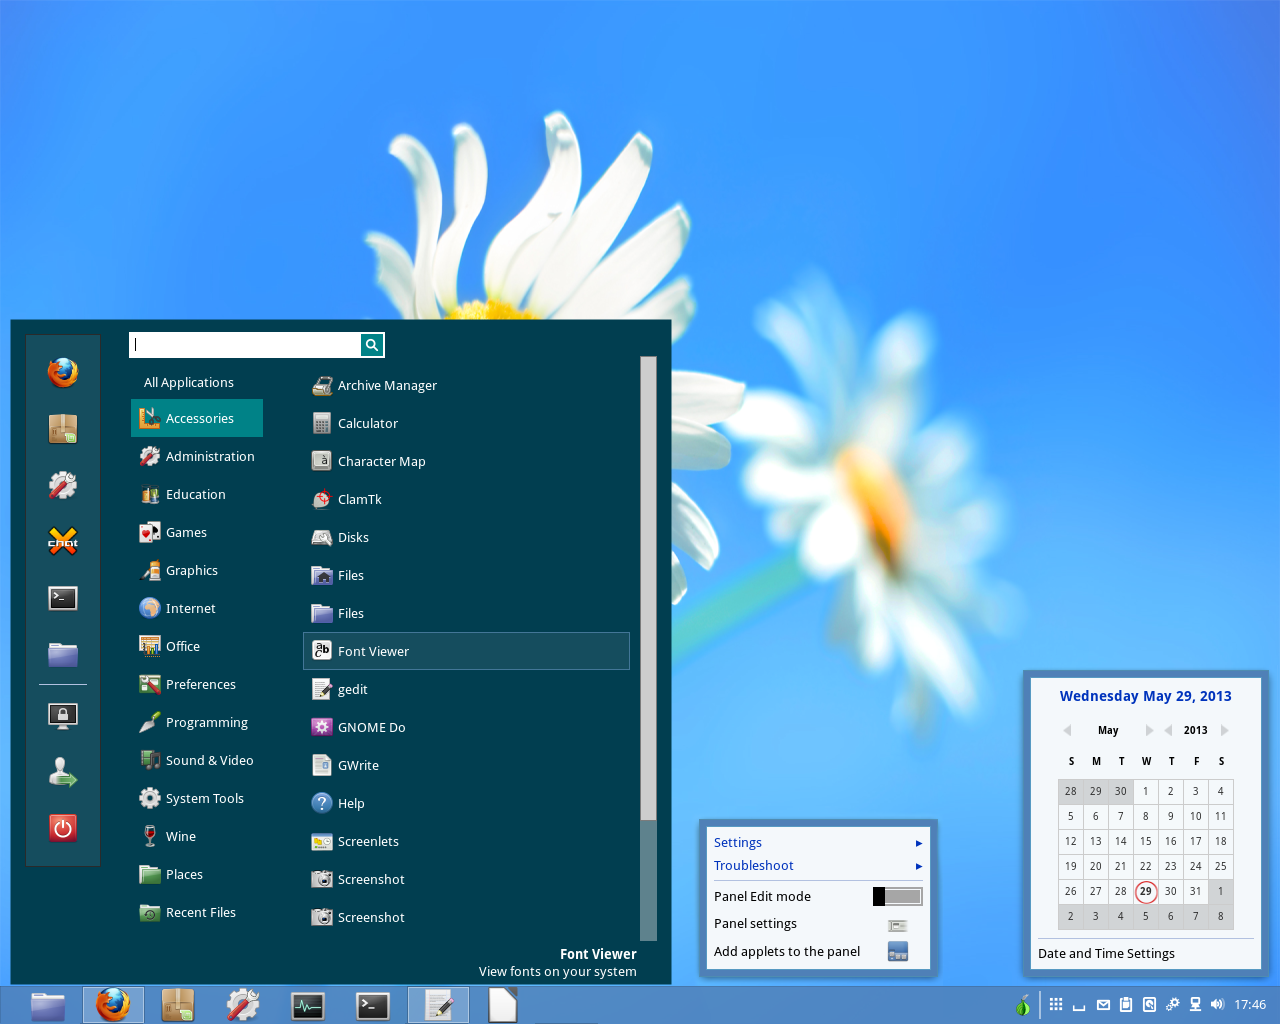This screenshot has width=1280, height=1024.
Task: Open Date and Time Settings
Action: tap(1106, 954)
